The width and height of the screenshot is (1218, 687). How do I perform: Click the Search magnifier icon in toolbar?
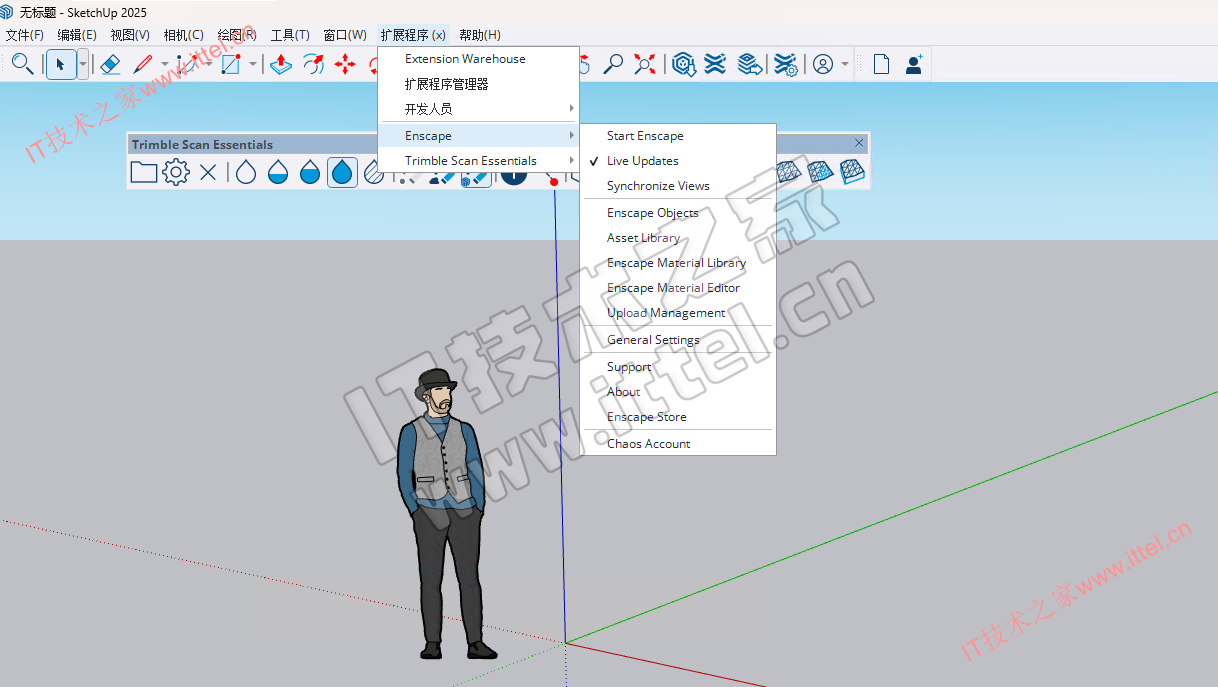click(x=22, y=65)
